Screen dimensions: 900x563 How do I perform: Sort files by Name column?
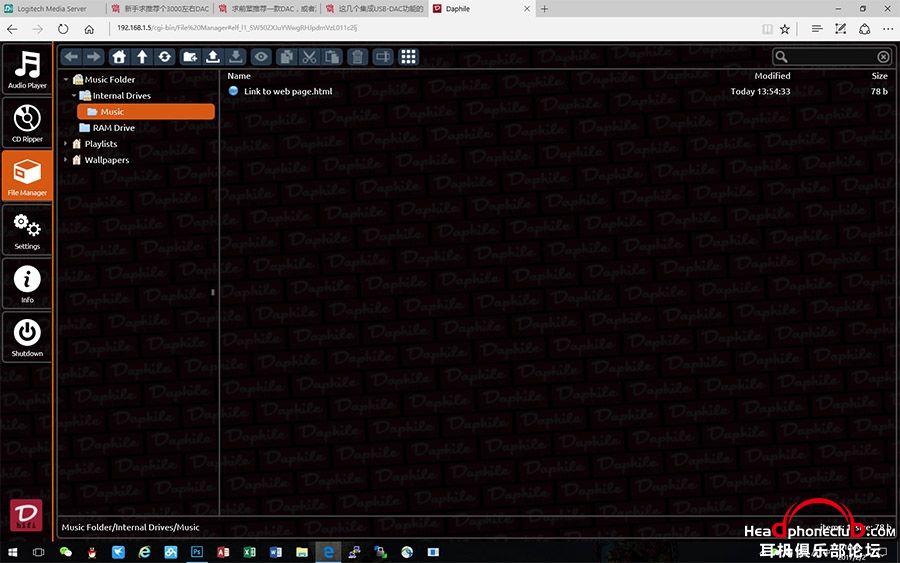[239, 76]
